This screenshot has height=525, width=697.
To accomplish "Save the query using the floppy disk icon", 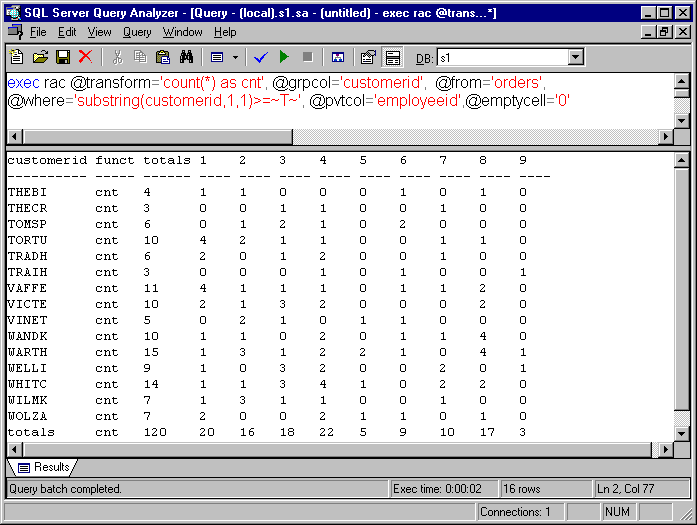I will 62,57.
